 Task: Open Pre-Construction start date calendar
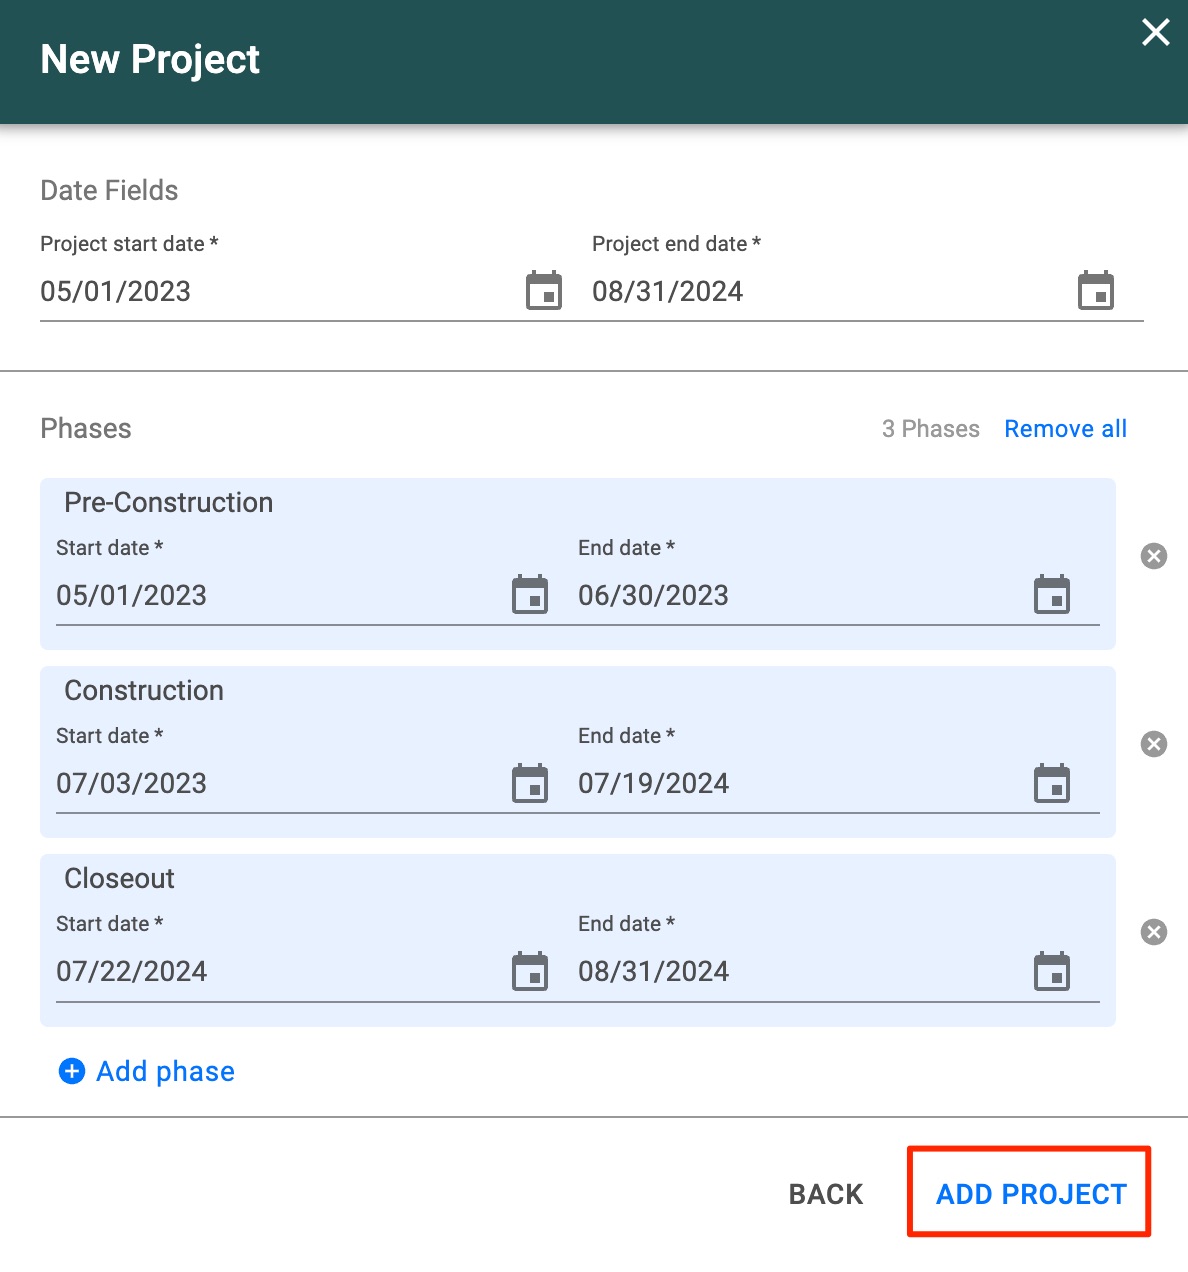pyautogui.click(x=530, y=595)
